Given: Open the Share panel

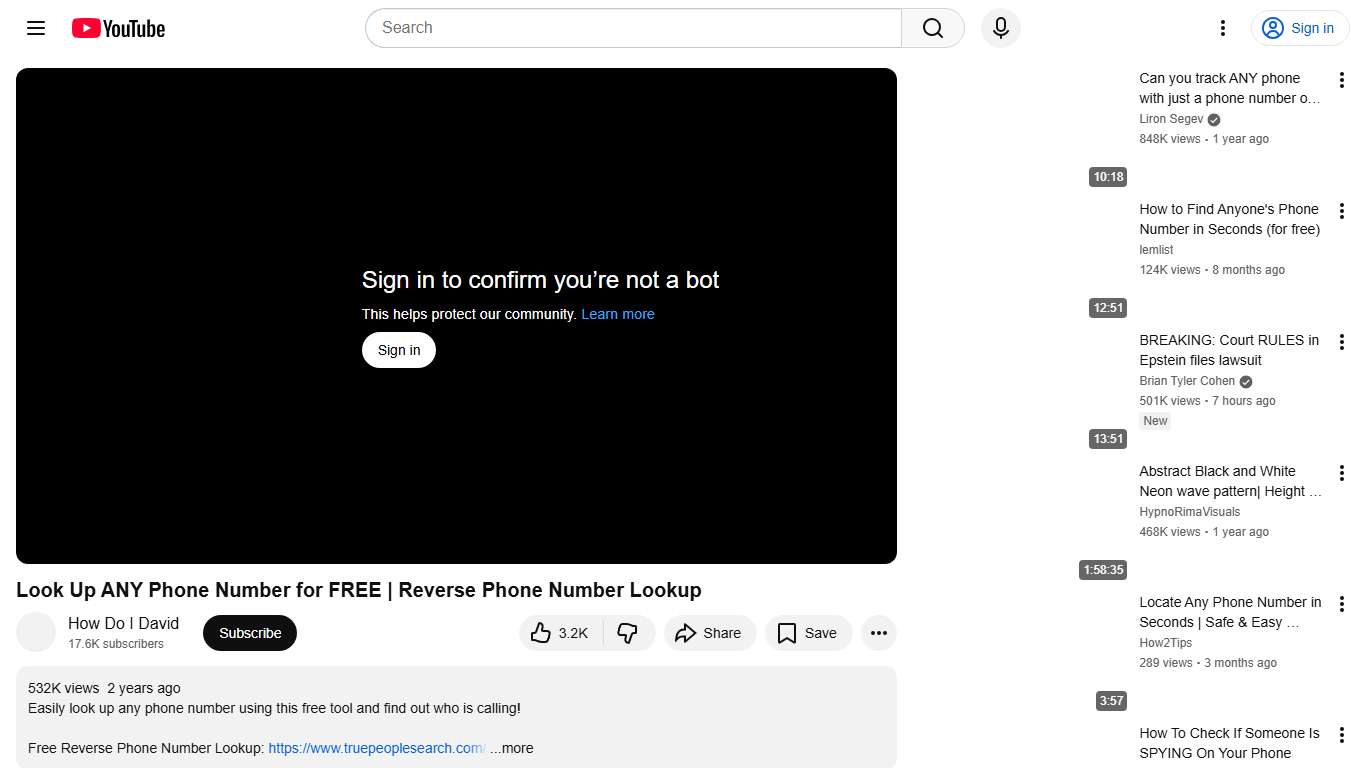Looking at the screenshot, I should tap(710, 633).
